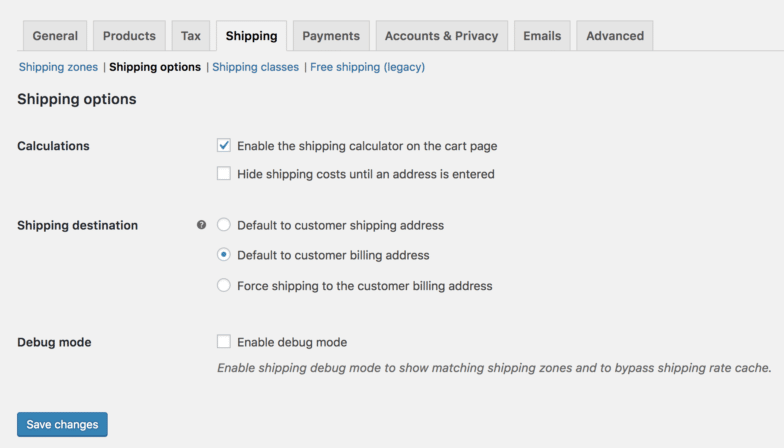The height and width of the screenshot is (448, 784).
Task: Open Free shipping (legacy) link
Action: pos(367,67)
